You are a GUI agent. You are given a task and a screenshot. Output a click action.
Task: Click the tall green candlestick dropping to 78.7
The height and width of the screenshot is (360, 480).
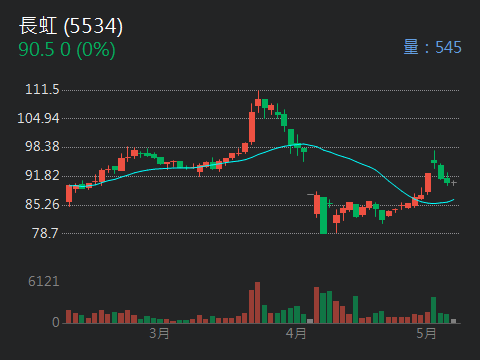[323, 215]
